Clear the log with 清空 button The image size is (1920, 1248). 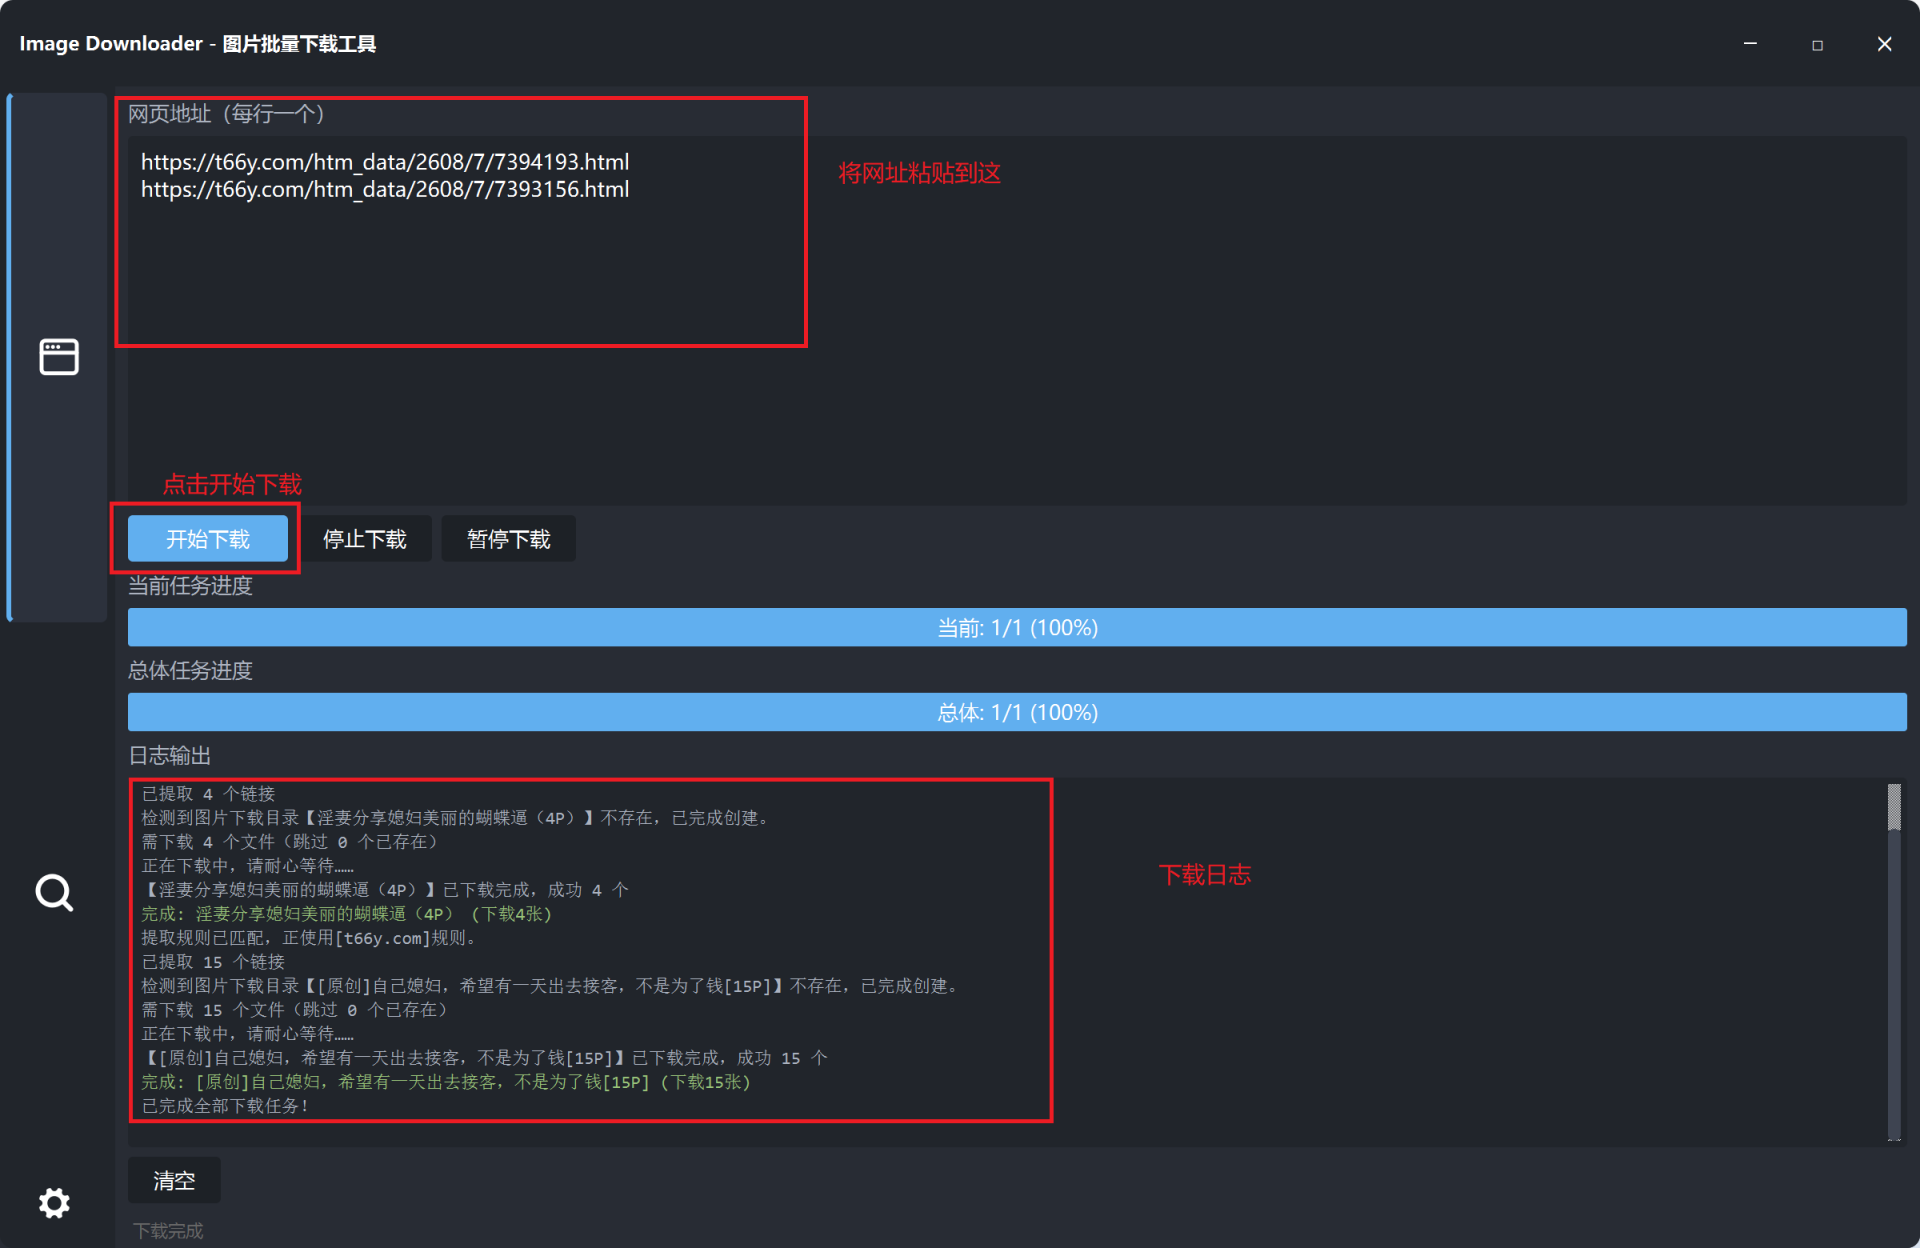[x=174, y=1181]
